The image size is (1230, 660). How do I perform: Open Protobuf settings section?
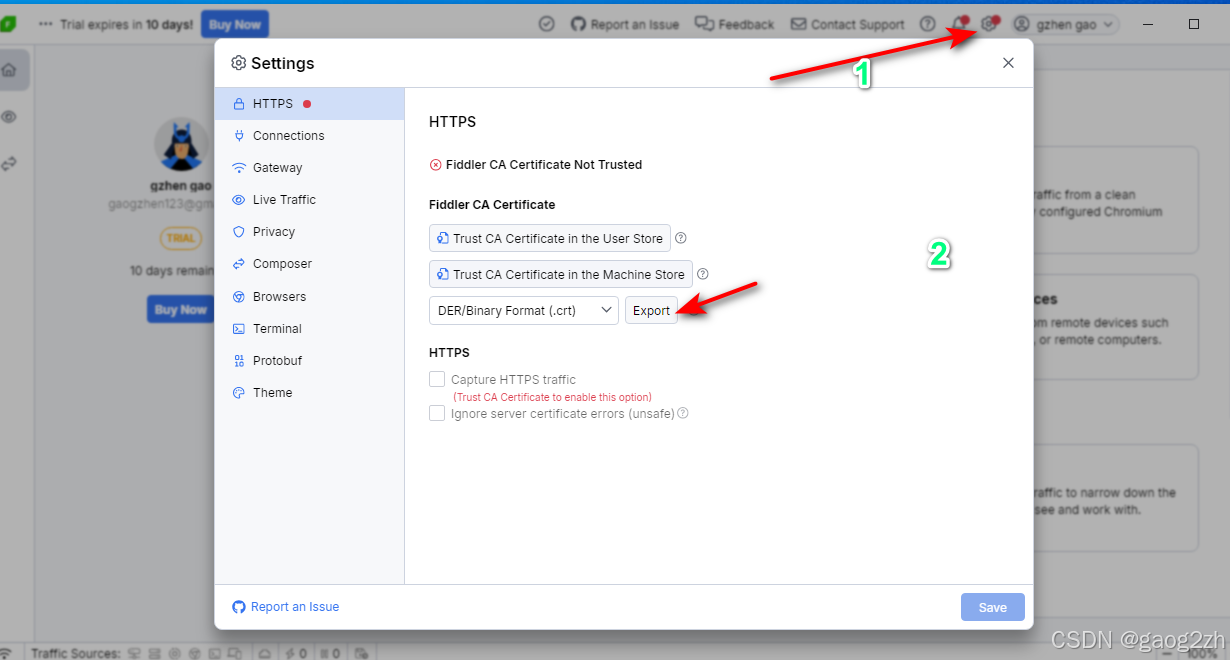310,360
